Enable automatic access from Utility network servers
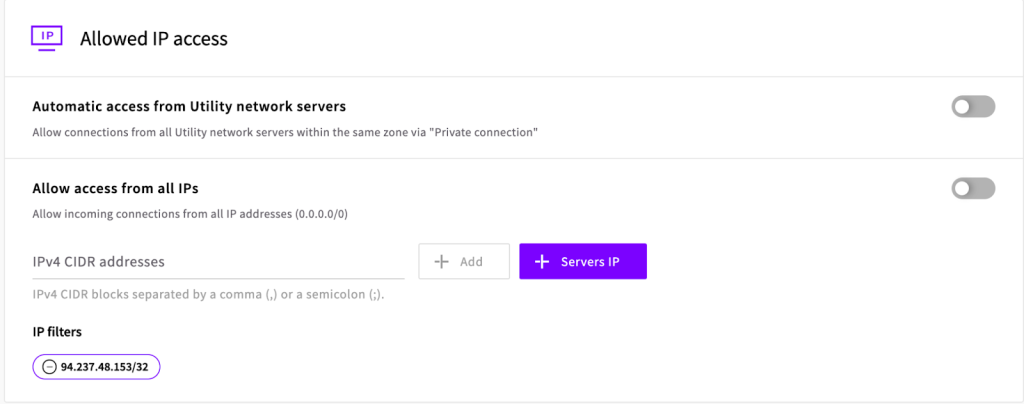This screenshot has width=1024, height=404. (972, 106)
